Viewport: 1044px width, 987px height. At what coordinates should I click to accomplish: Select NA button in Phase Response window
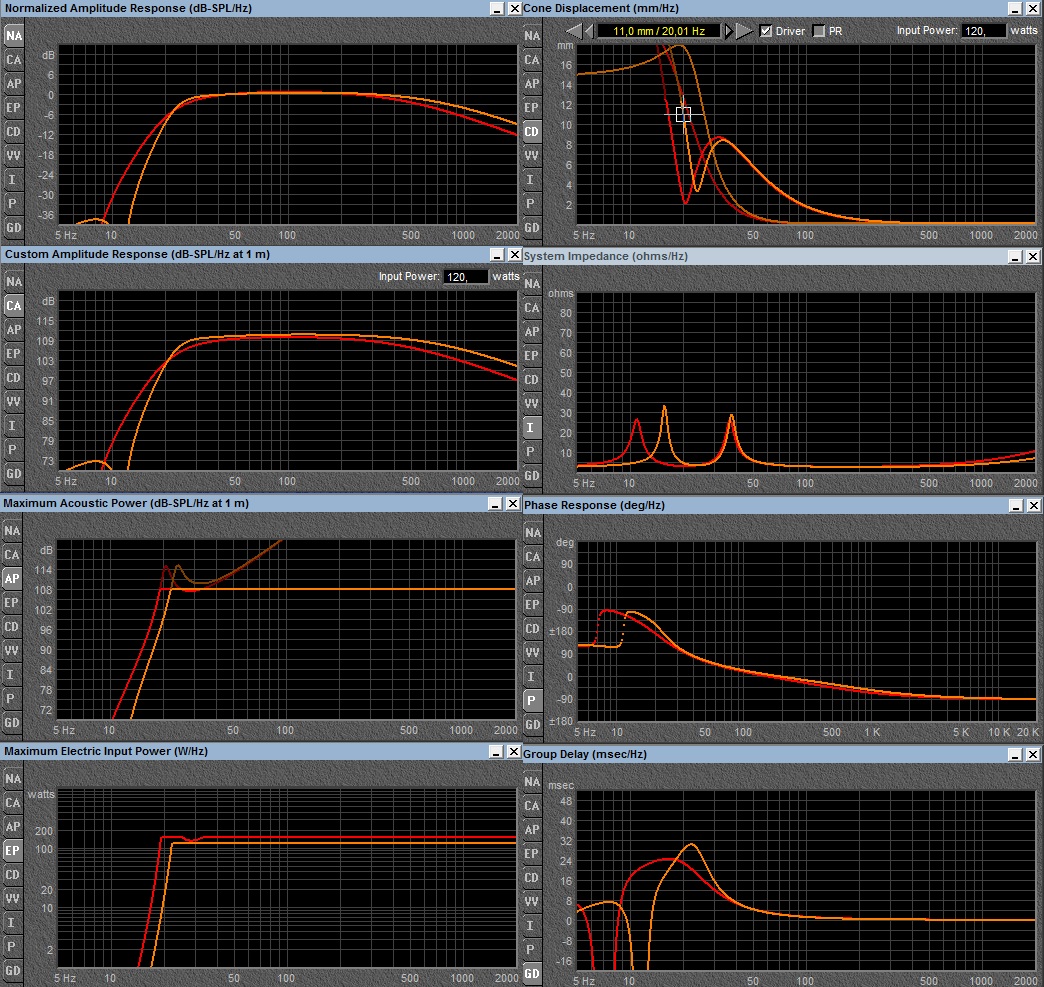pos(532,533)
